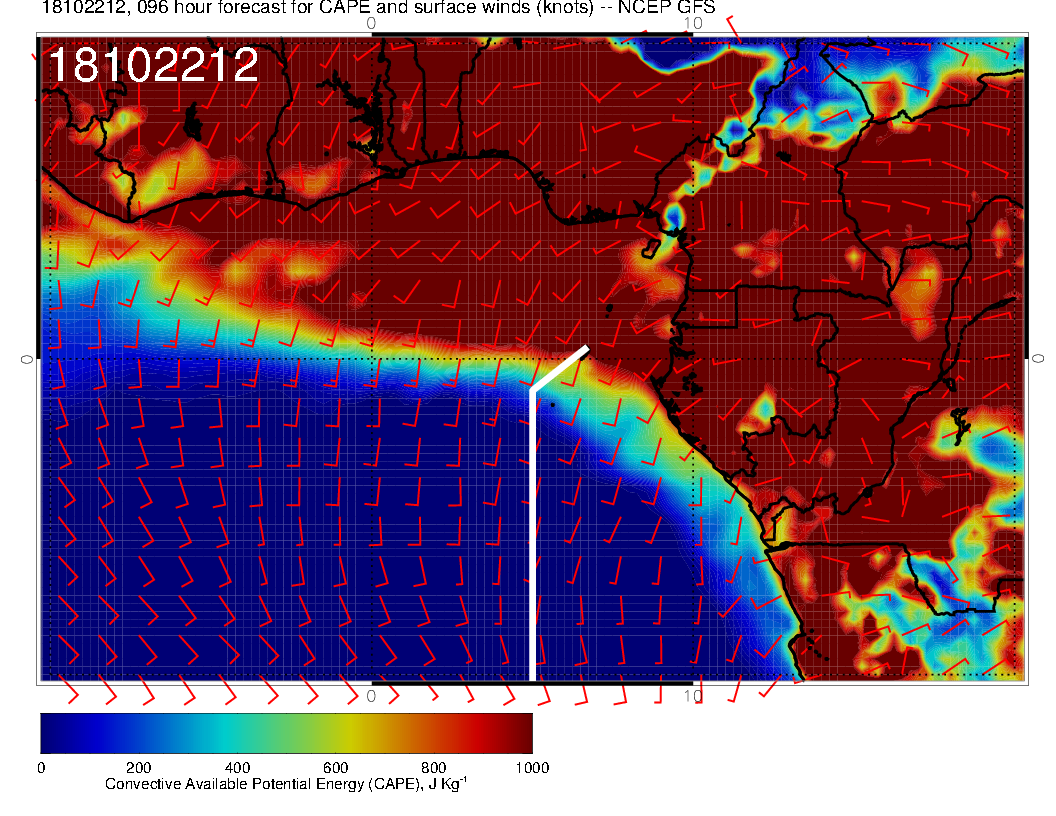The height and width of the screenshot is (816, 1056).
Task: Click the colorbar tick label 800
Action: pos(432,768)
